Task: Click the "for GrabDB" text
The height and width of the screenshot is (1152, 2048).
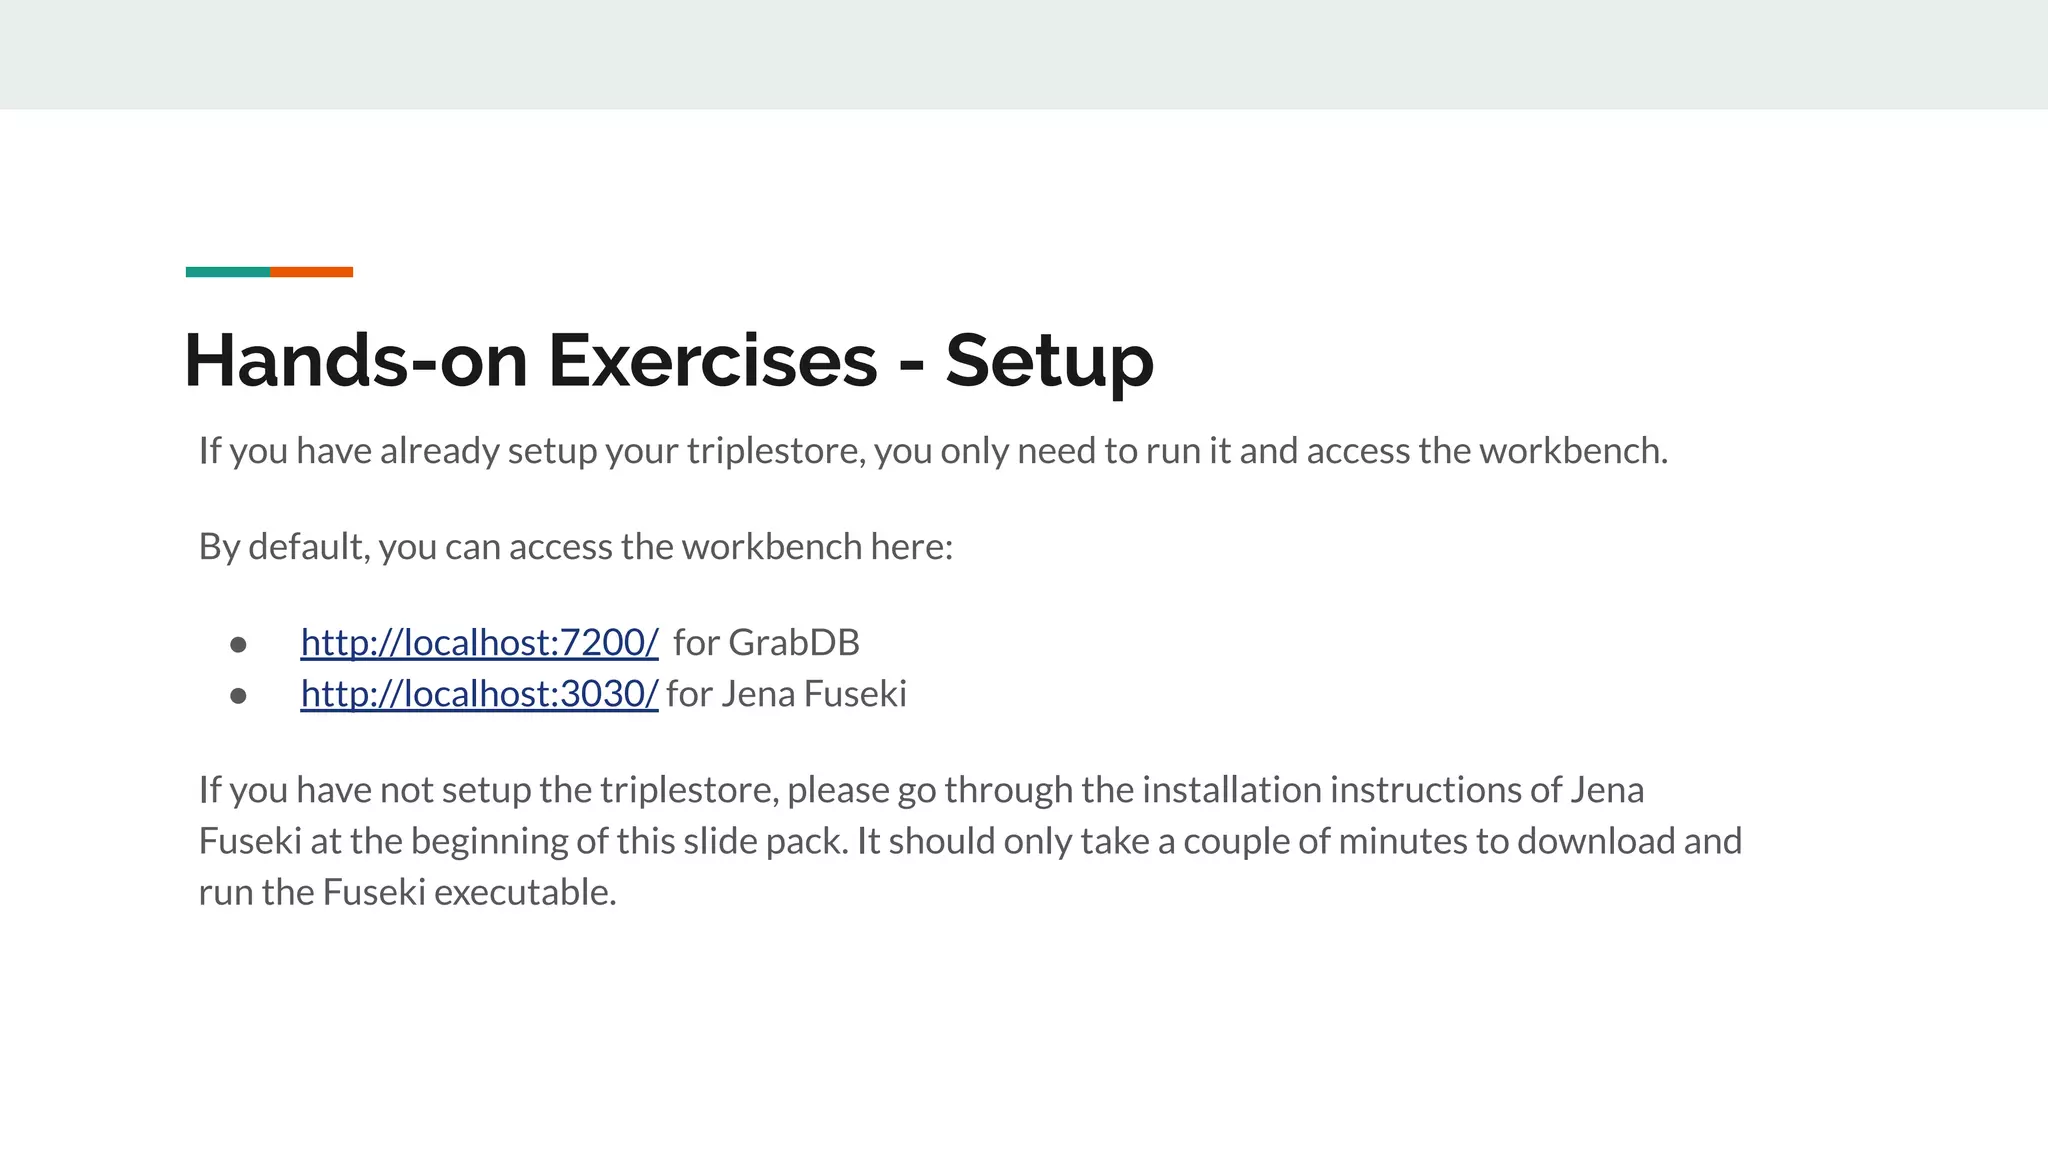Action: tap(766, 643)
